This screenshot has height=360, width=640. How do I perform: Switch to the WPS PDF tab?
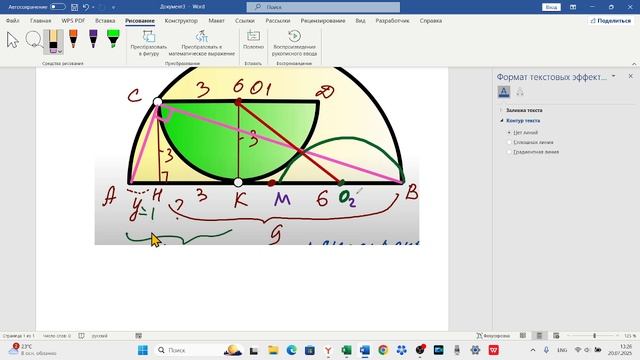click(73, 20)
